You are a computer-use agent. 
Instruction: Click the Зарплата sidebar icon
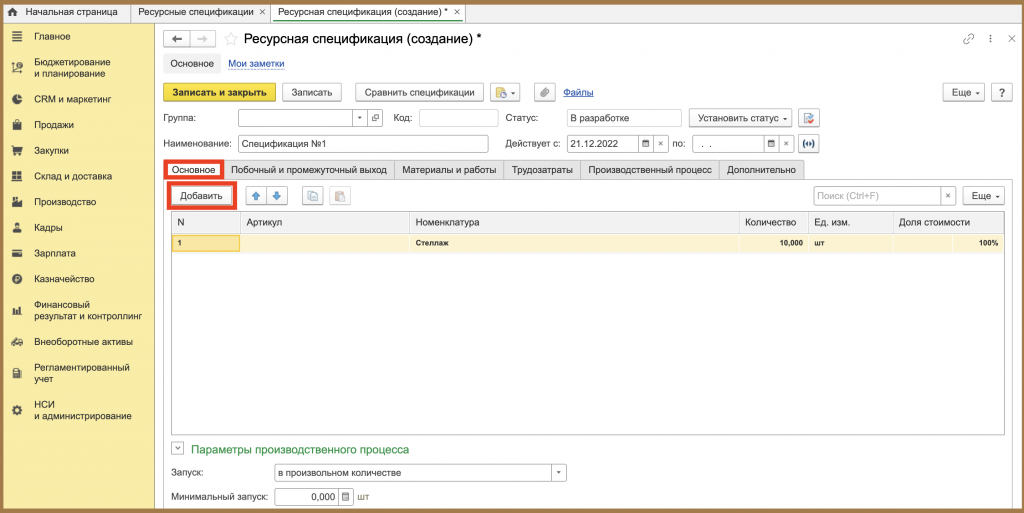[18, 253]
